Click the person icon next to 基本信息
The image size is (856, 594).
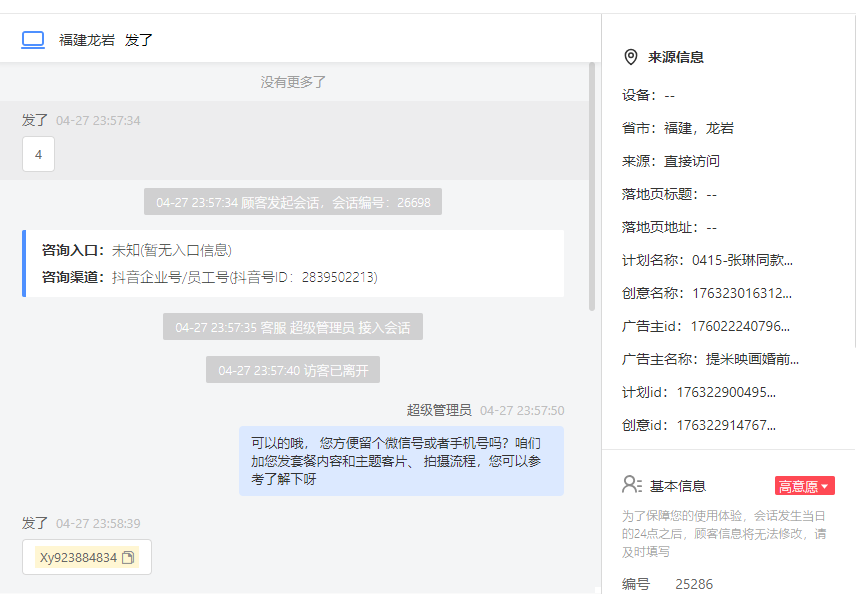point(632,485)
